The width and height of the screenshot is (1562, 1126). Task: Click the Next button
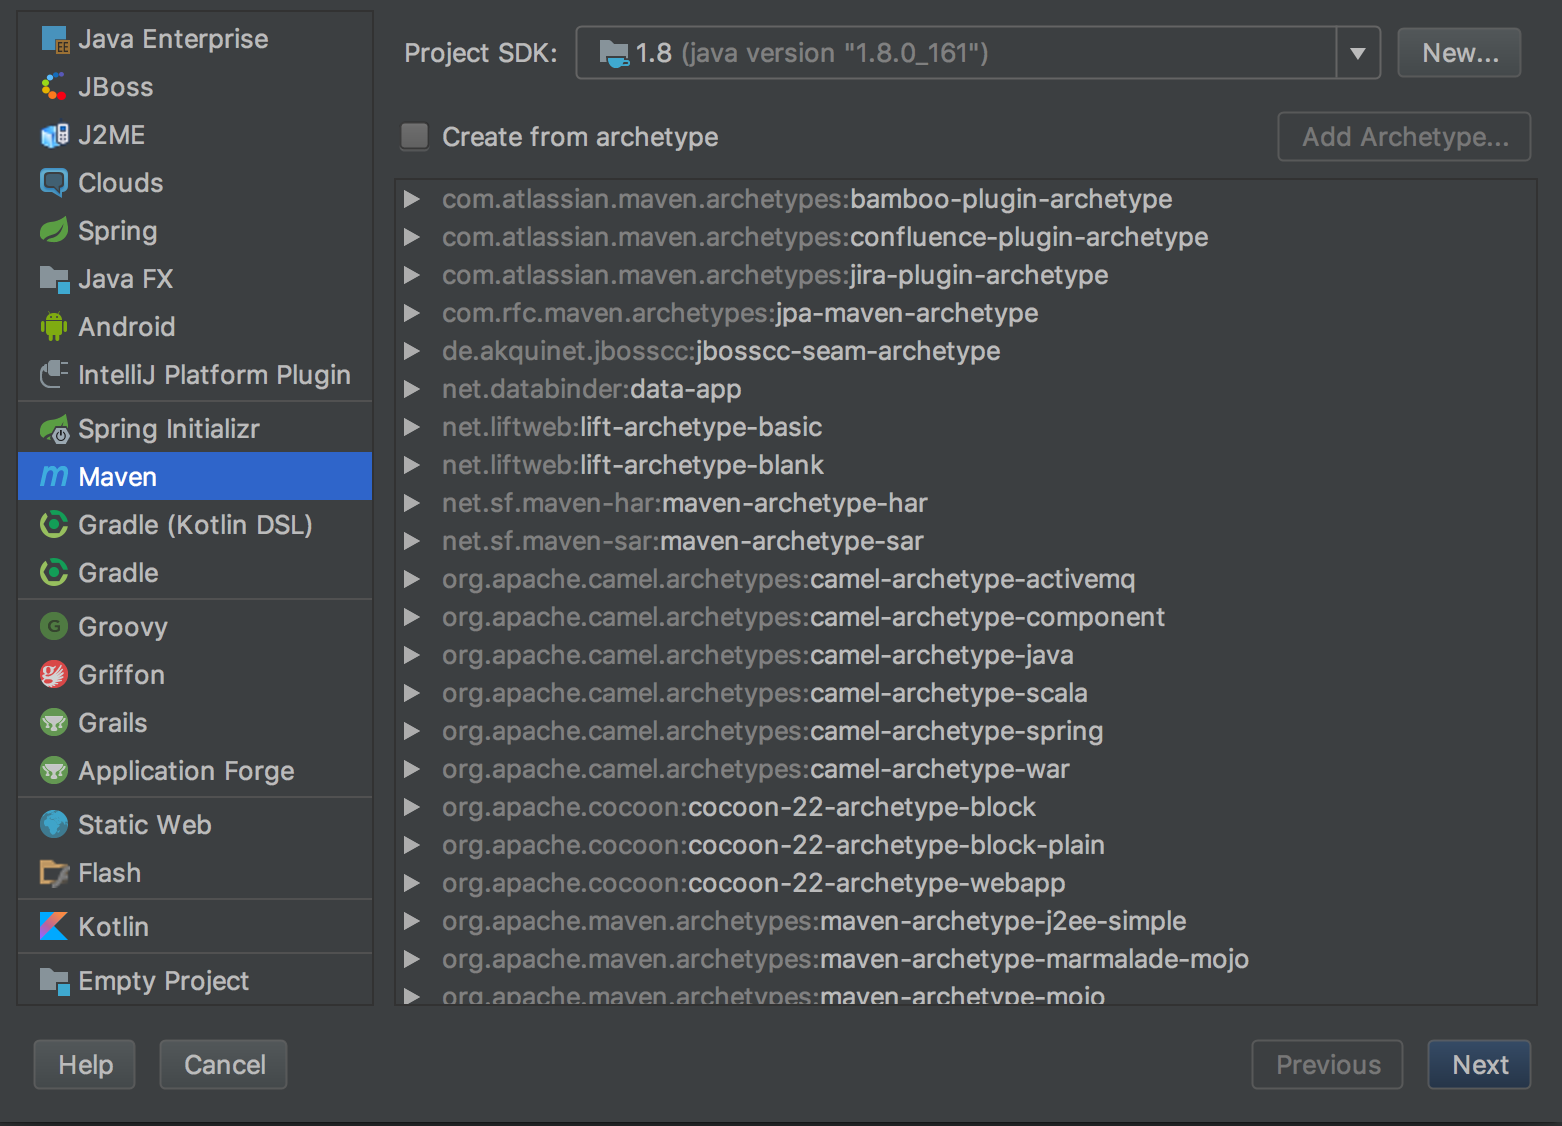click(x=1479, y=1065)
